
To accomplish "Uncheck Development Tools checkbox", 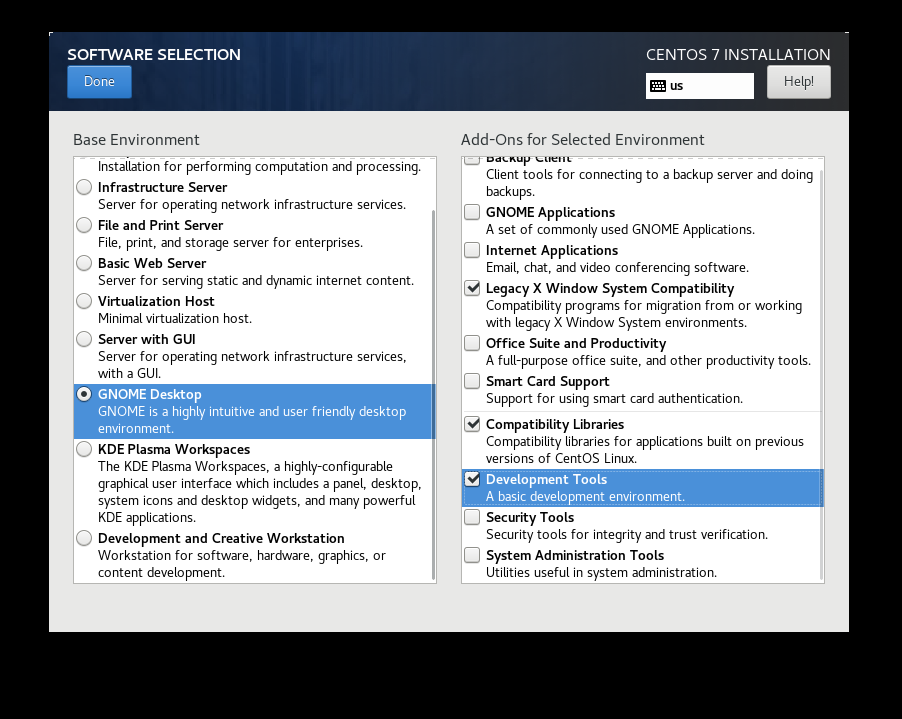I will [x=472, y=479].
